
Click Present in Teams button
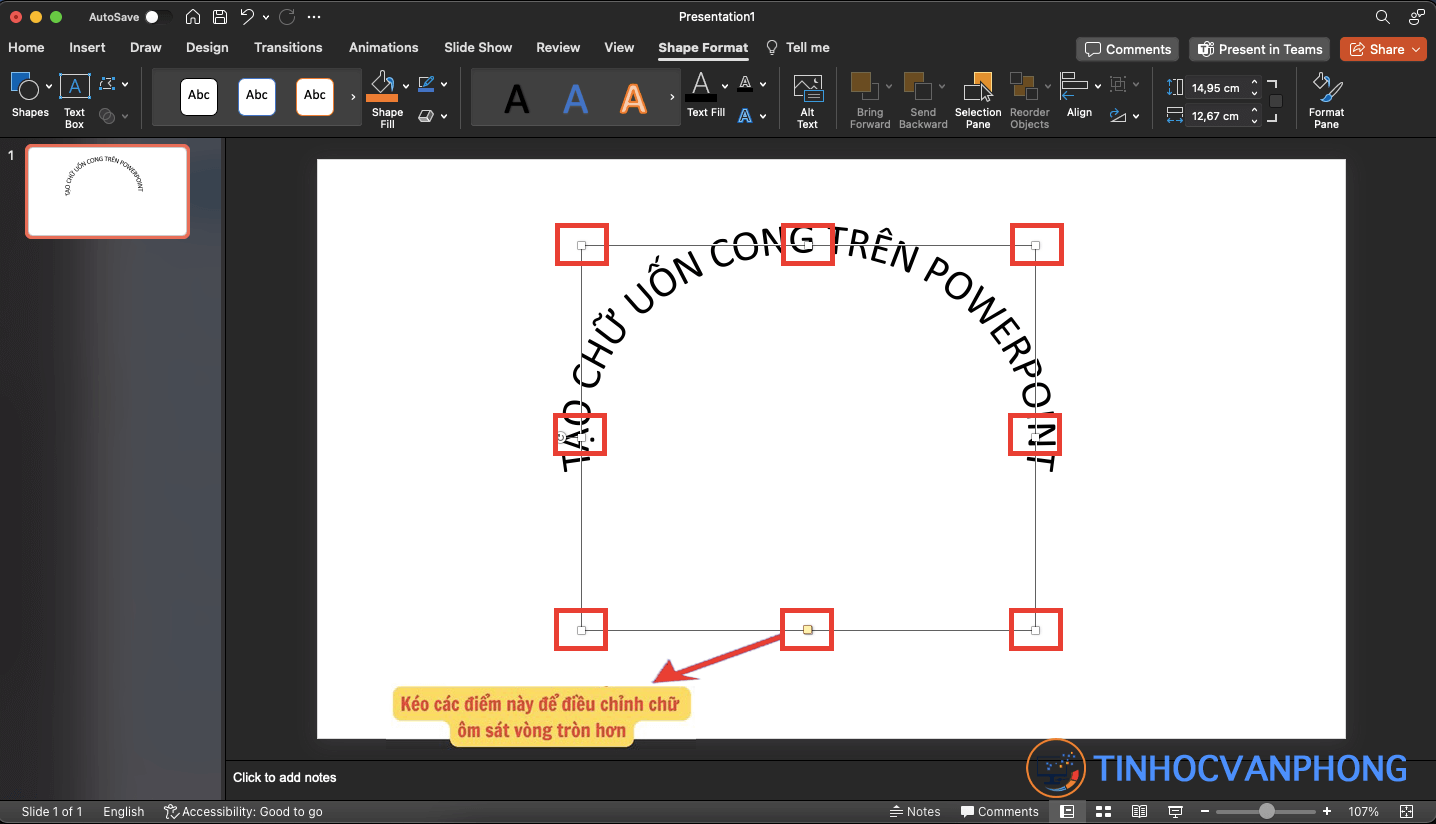tap(1259, 49)
